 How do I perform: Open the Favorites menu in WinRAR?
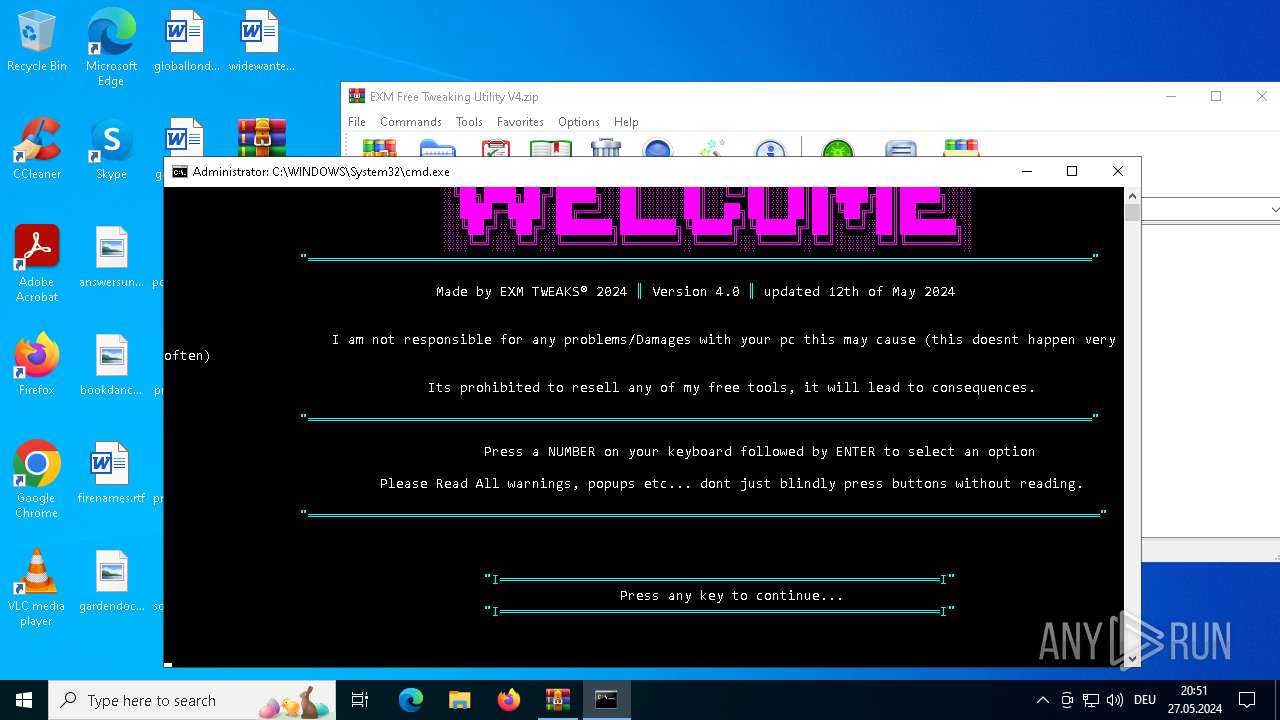(x=520, y=122)
